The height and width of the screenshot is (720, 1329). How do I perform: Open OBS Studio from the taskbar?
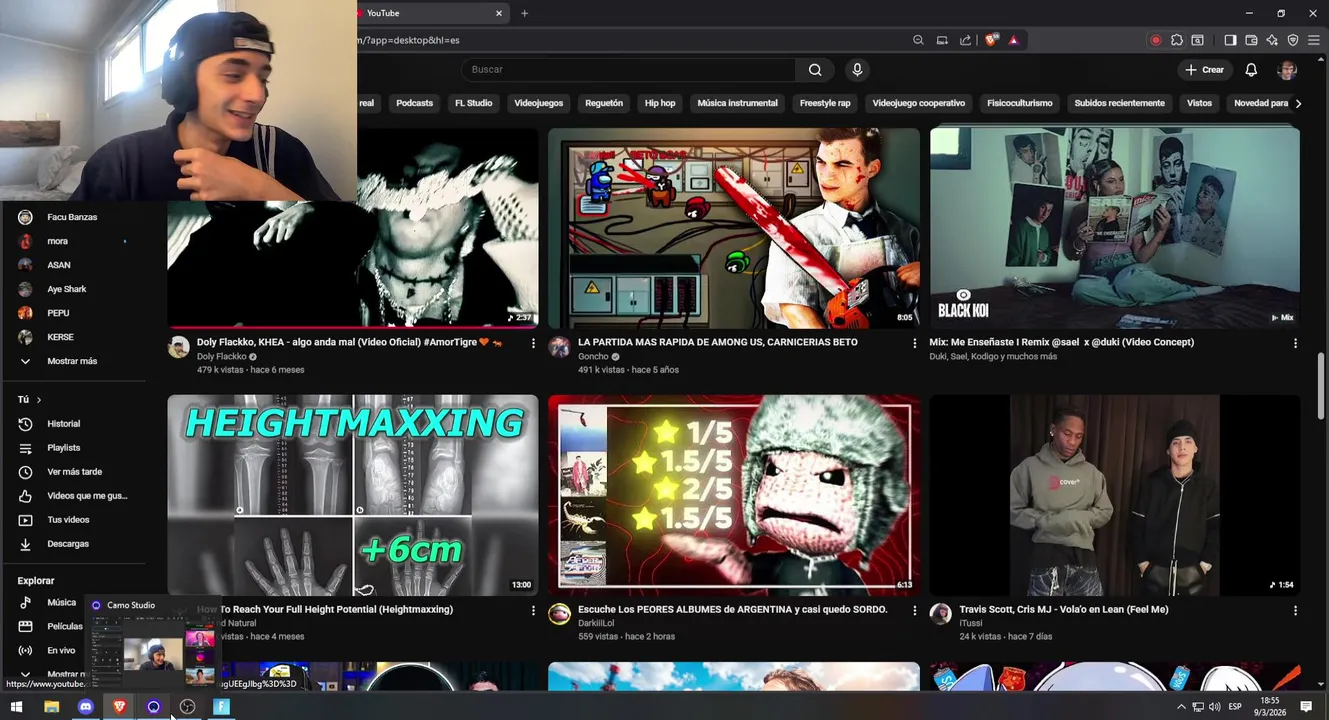(x=187, y=707)
